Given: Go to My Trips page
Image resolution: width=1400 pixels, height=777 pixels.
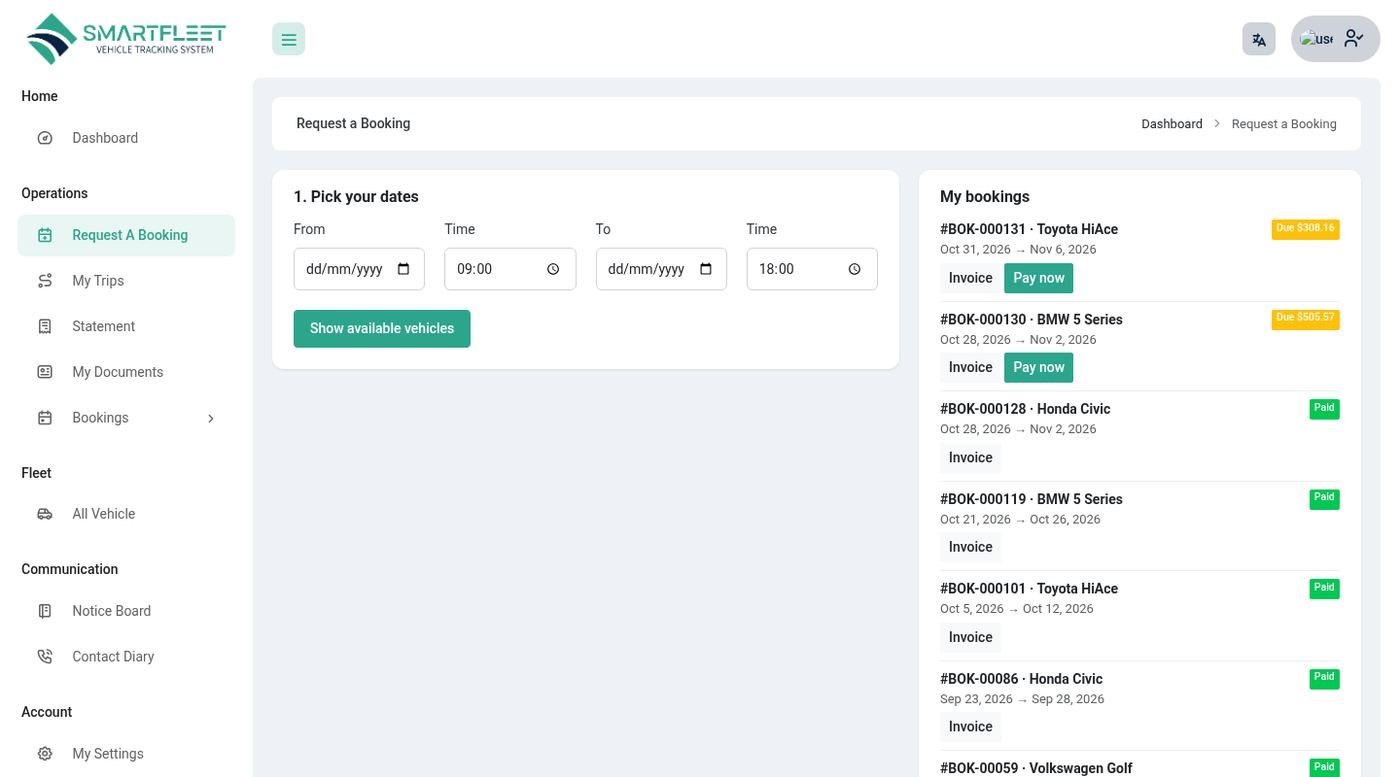Looking at the screenshot, I should [x=126, y=281].
